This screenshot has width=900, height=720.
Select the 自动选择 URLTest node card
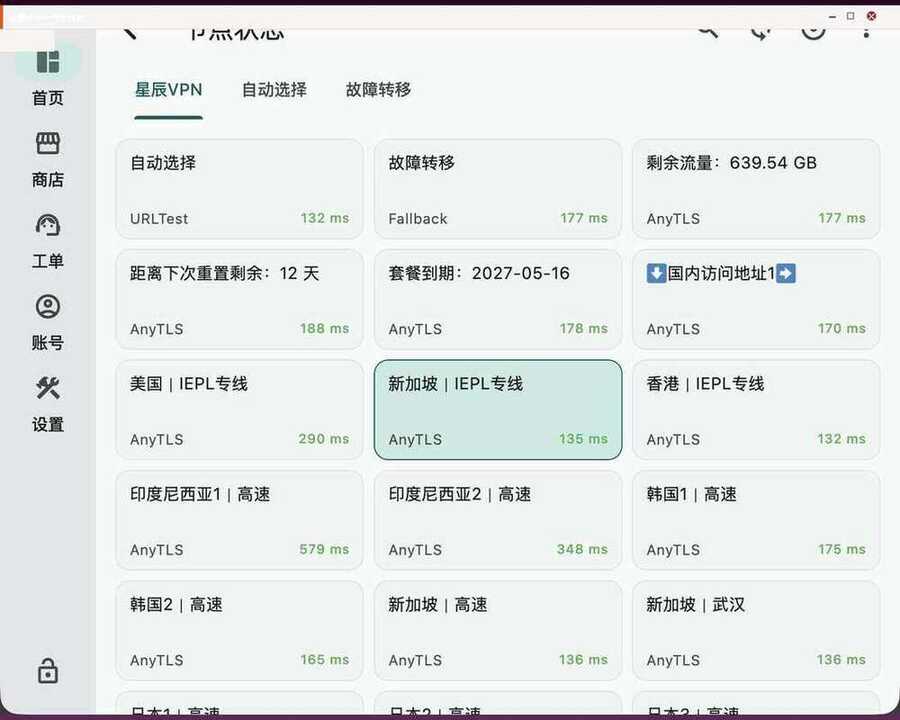click(x=239, y=189)
